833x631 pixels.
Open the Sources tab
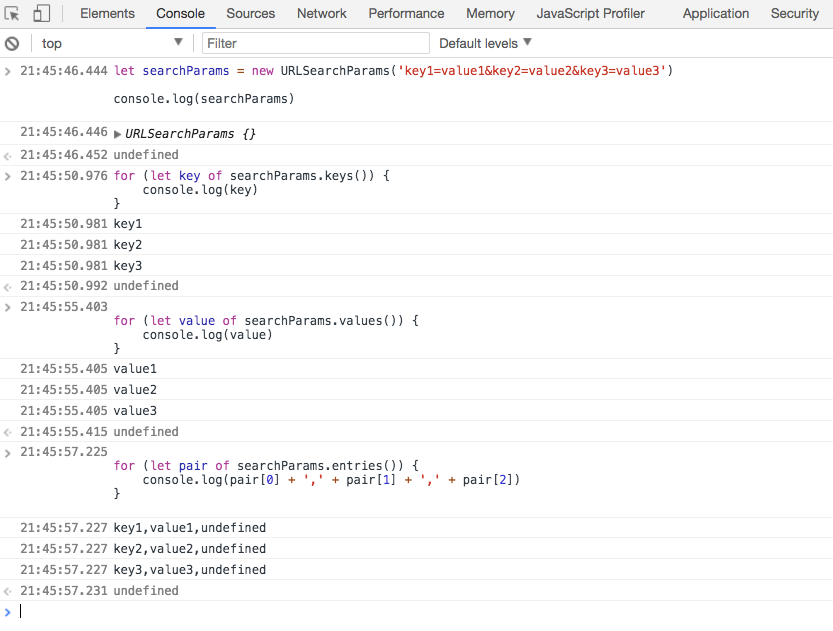point(251,13)
